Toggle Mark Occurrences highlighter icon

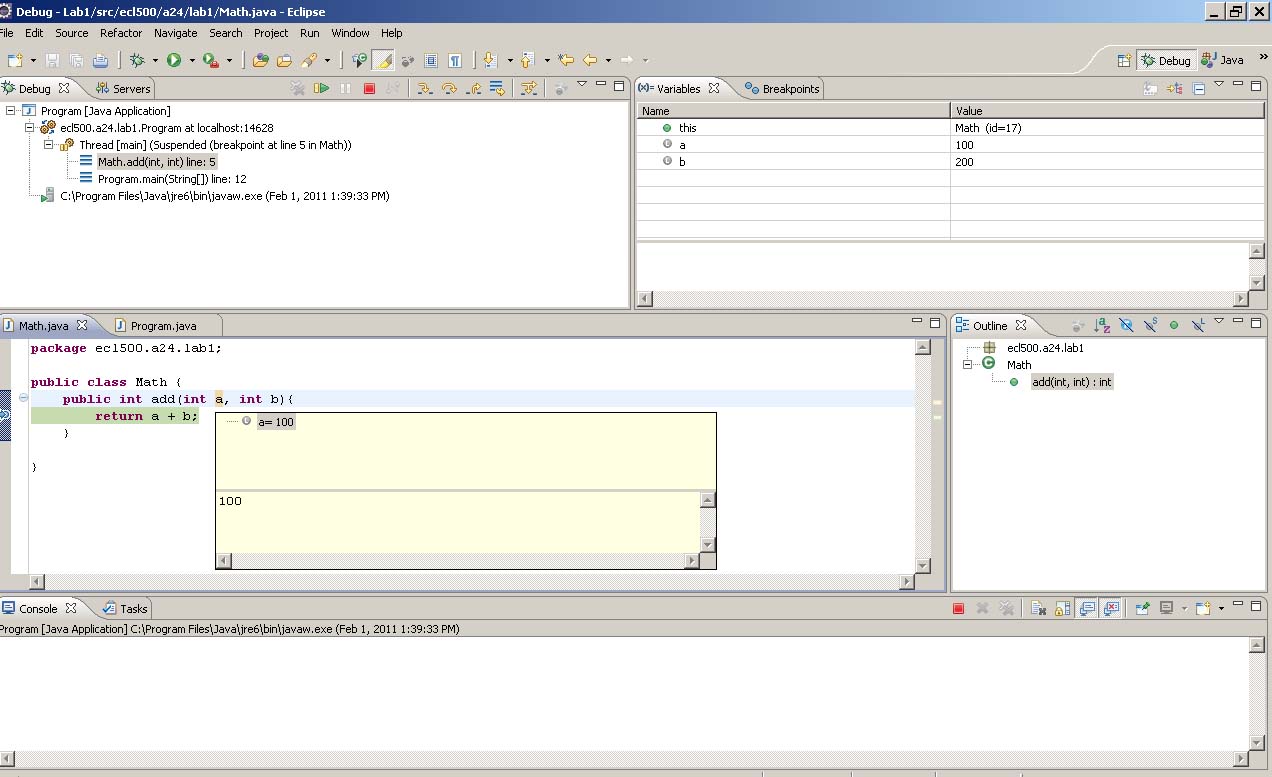(383, 60)
